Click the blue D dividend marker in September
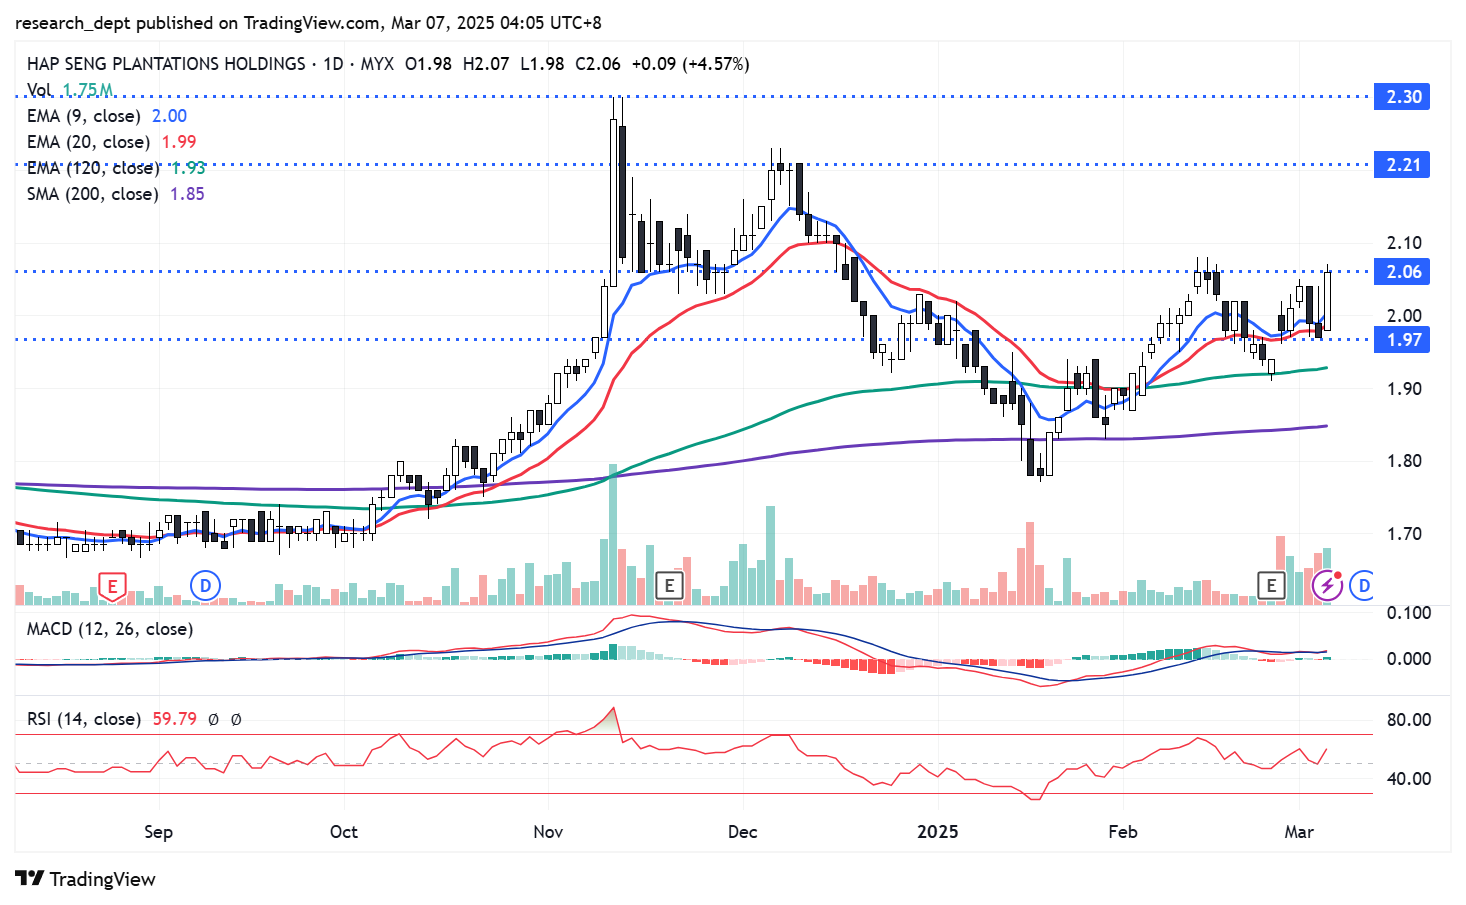 (205, 586)
